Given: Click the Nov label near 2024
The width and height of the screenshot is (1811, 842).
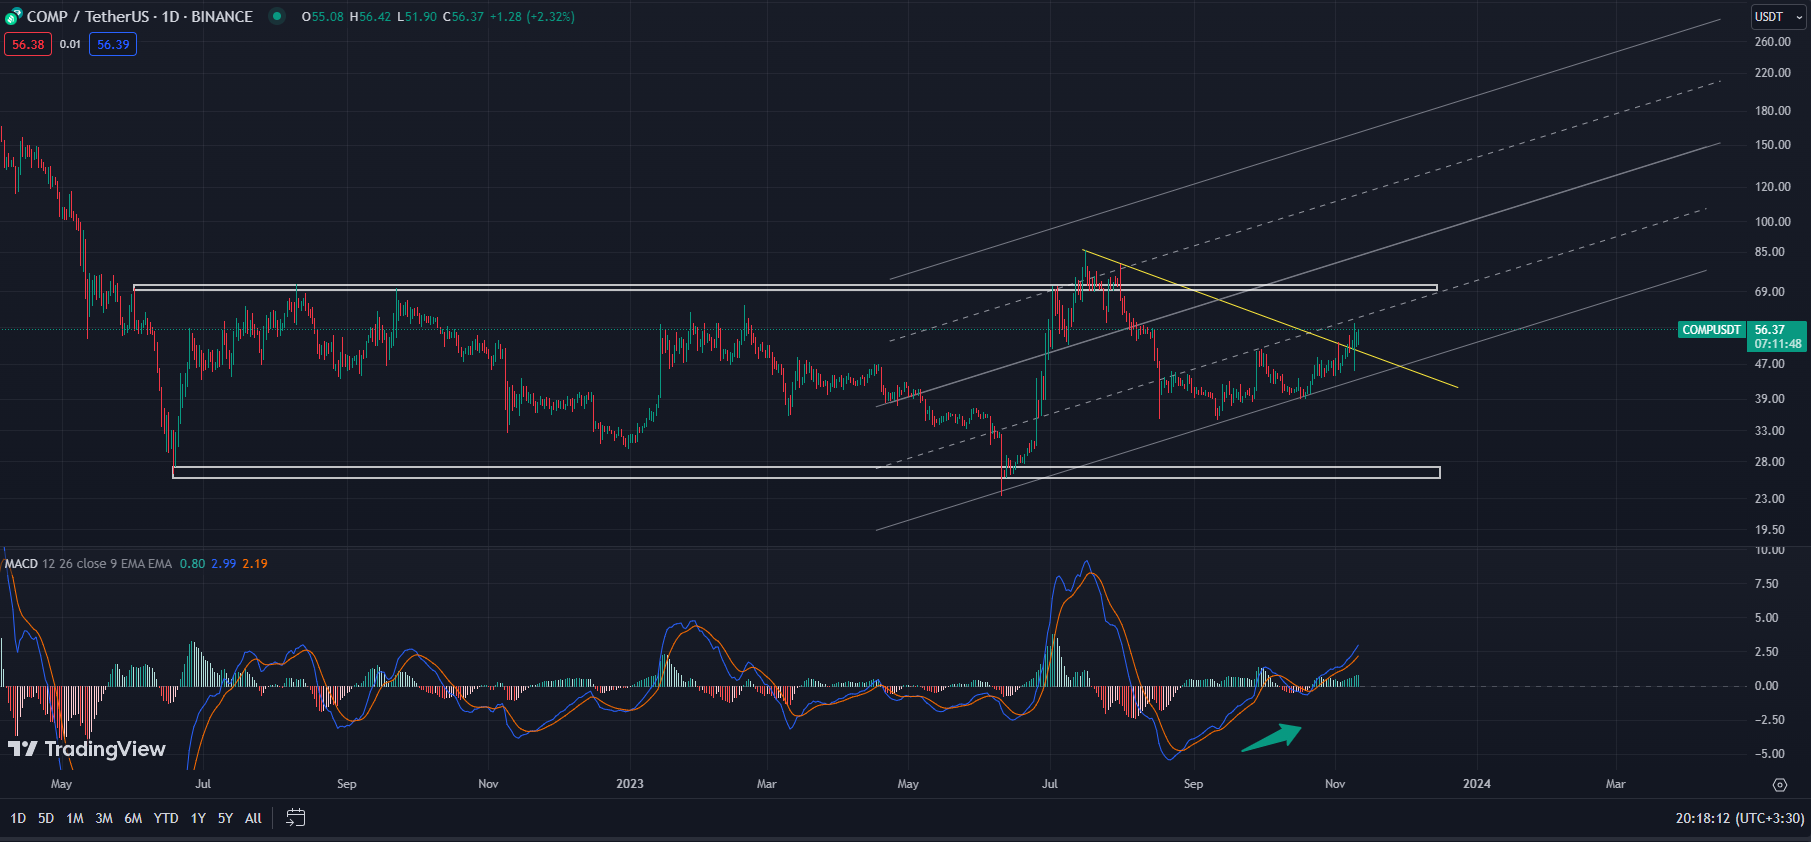Looking at the screenshot, I should click(1335, 784).
